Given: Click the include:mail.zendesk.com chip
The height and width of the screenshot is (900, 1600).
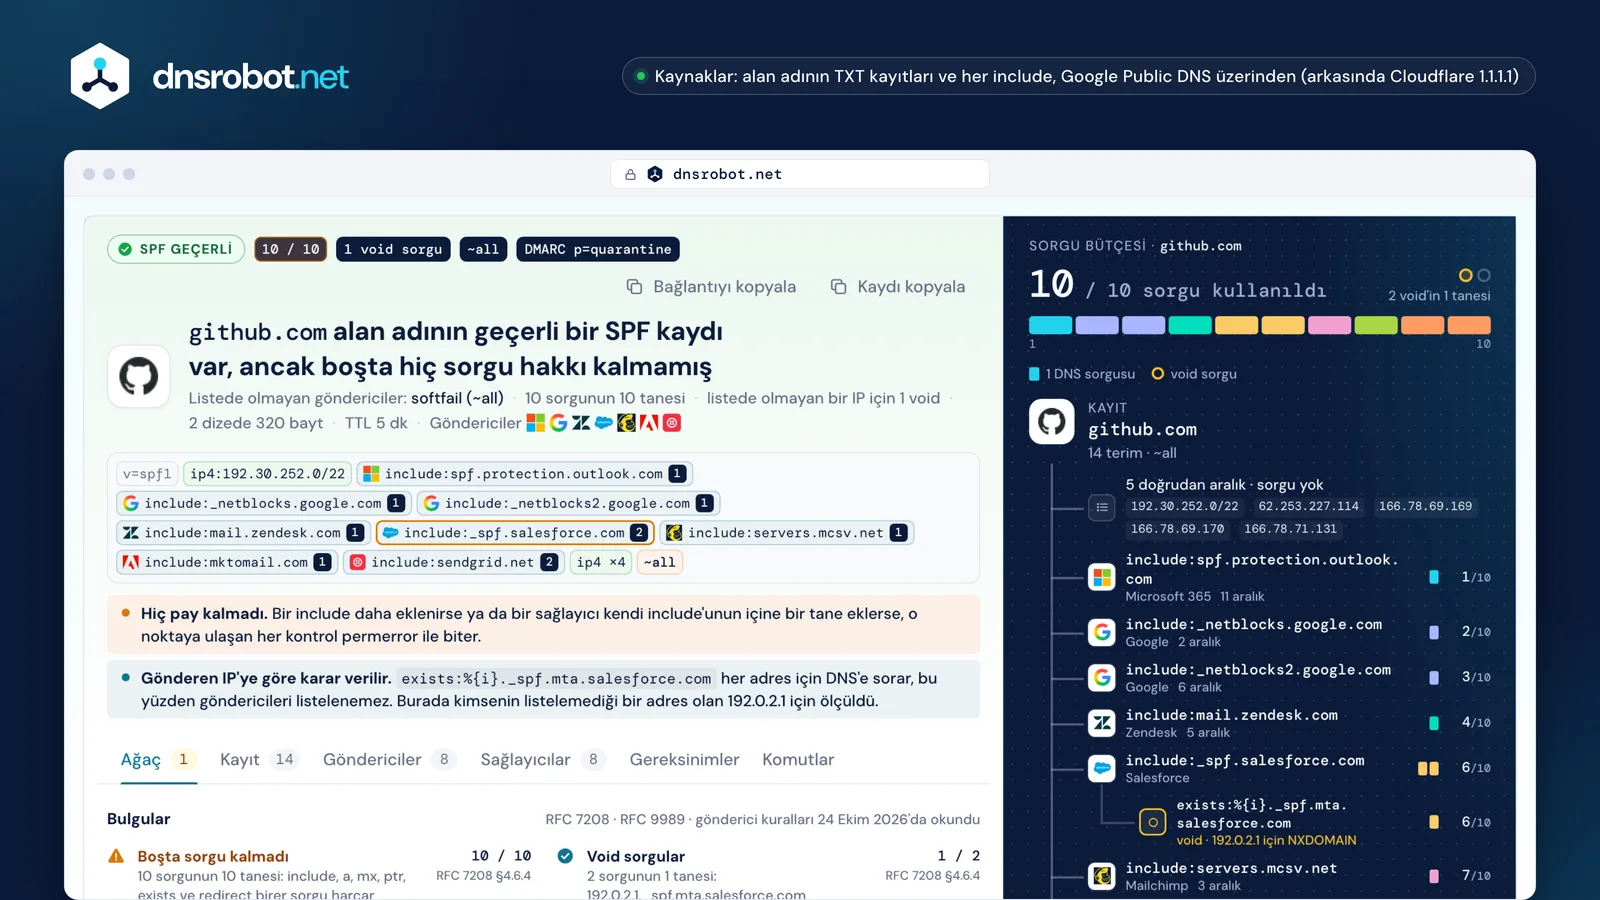Looking at the screenshot, I should [243, 533].
